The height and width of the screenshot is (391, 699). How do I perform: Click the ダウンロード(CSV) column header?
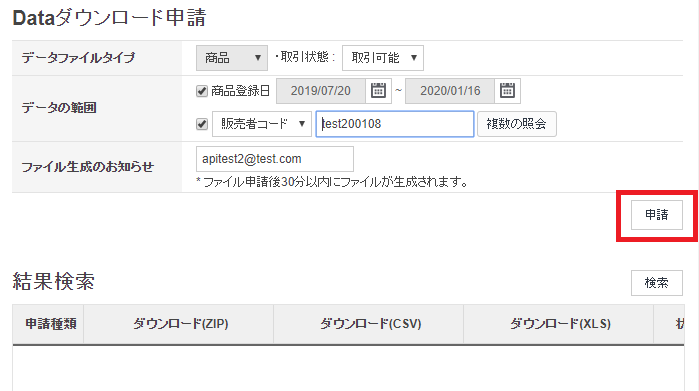[370, 324]
